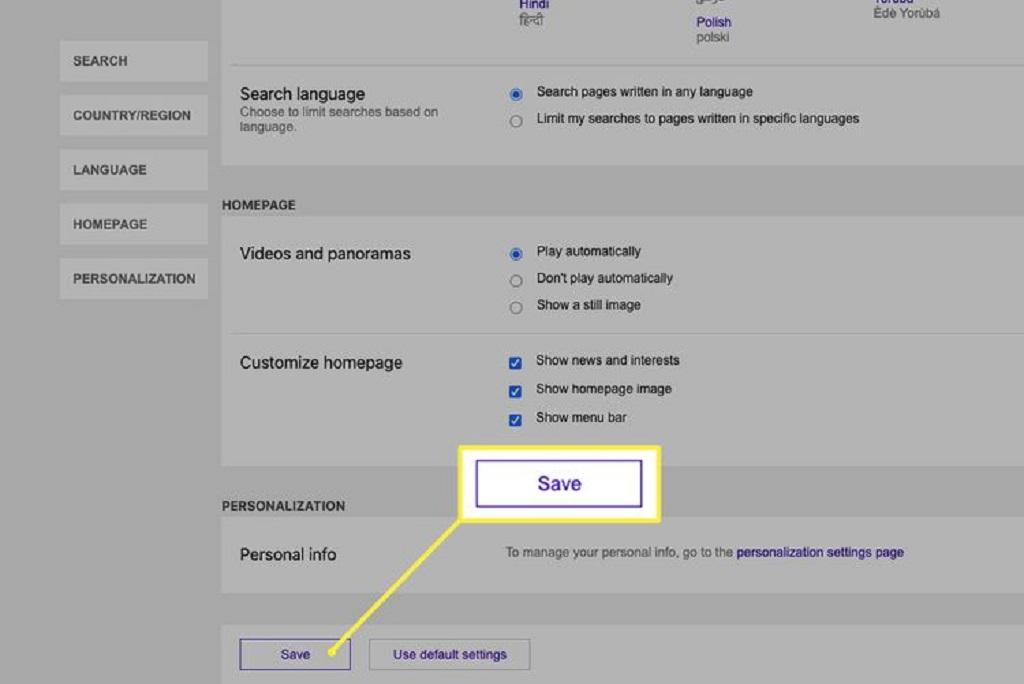Open the SEARCH settings section
Screen dimensions: 1024x684
point(133,61)
